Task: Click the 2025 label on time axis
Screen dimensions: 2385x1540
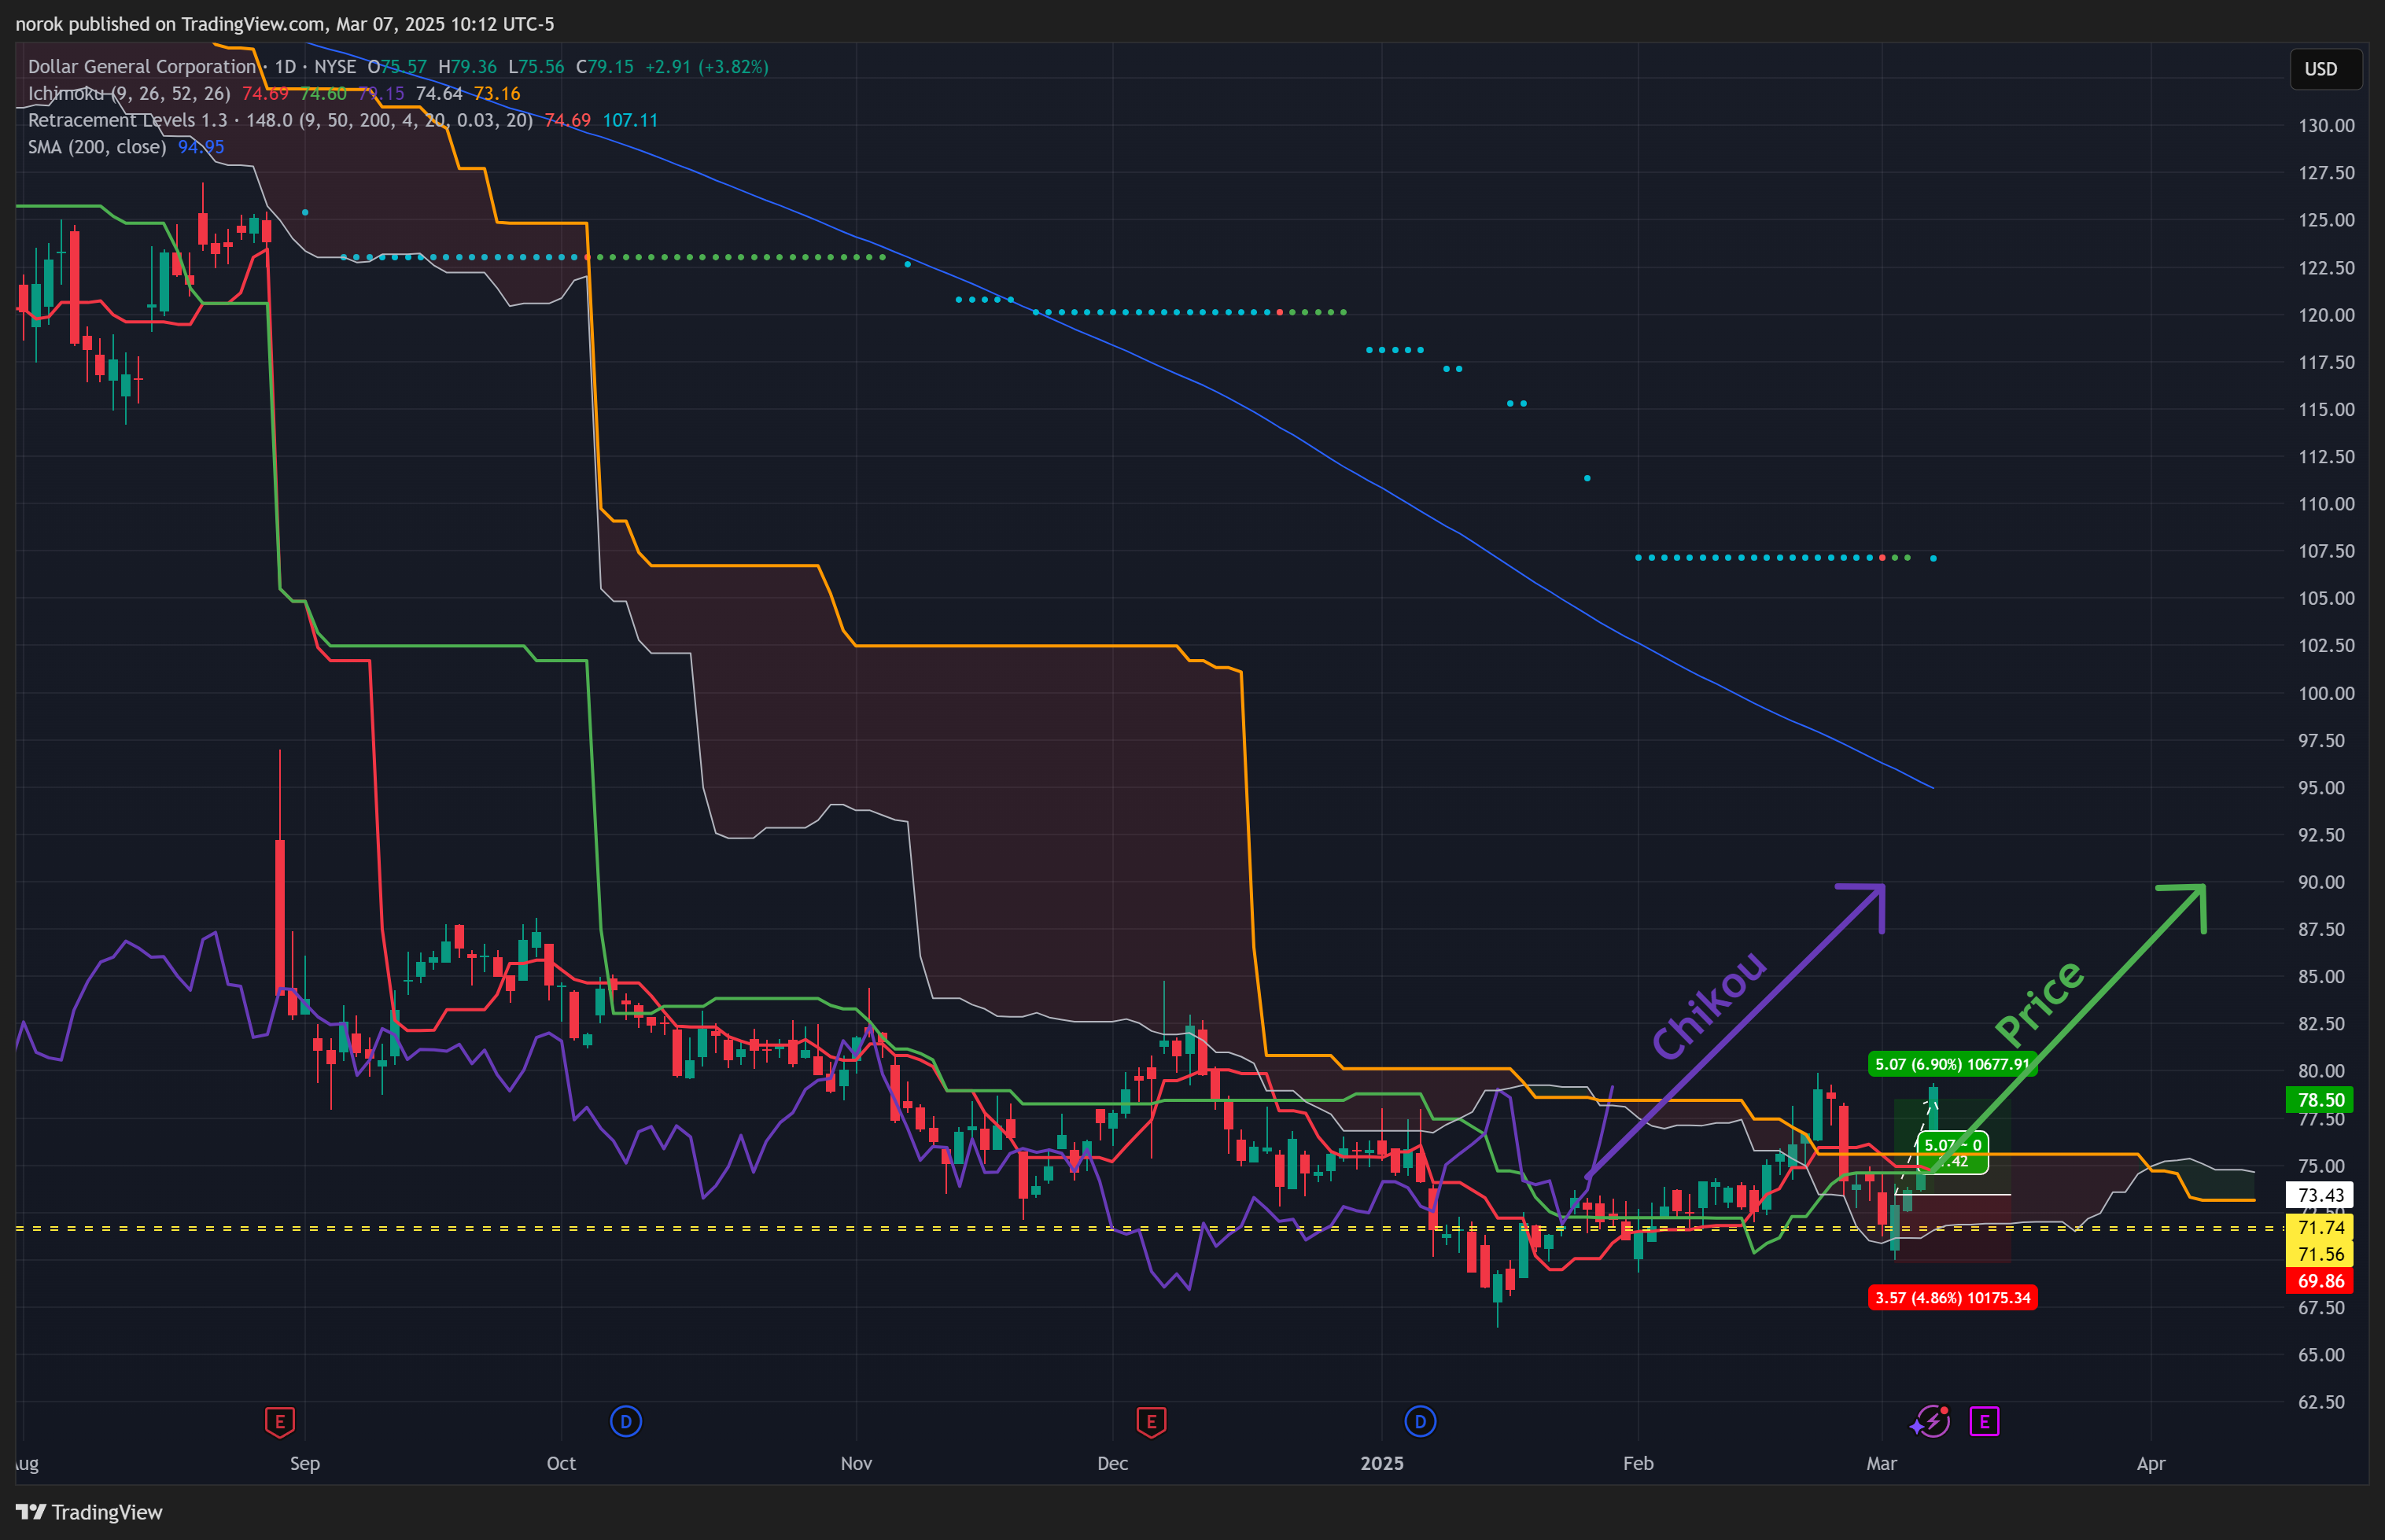Action: (1382, 1463)
